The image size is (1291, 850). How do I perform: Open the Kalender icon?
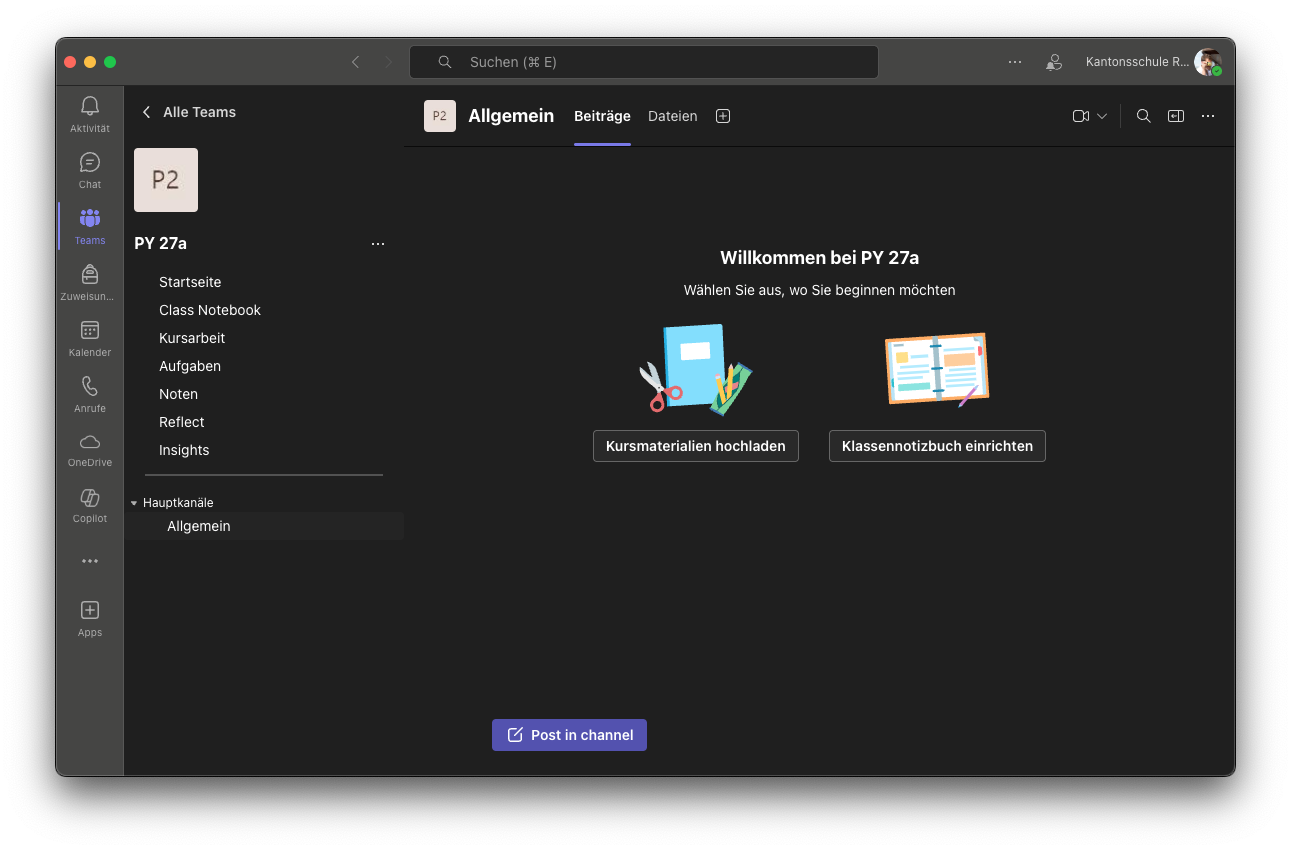[x=90, y=330]
